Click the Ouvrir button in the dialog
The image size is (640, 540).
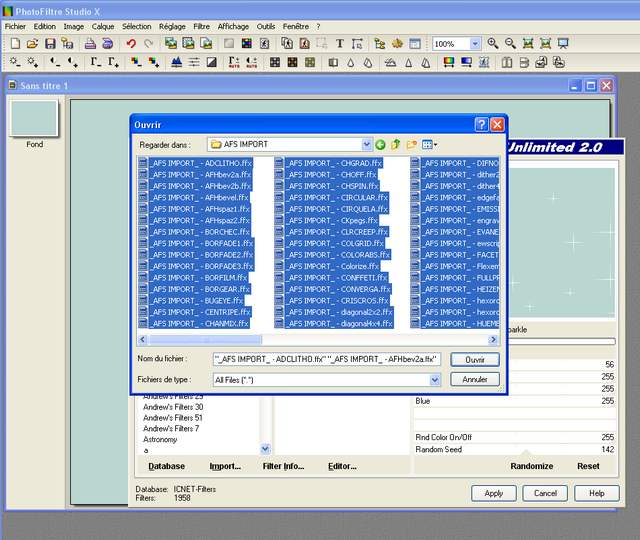coord(475,360)
